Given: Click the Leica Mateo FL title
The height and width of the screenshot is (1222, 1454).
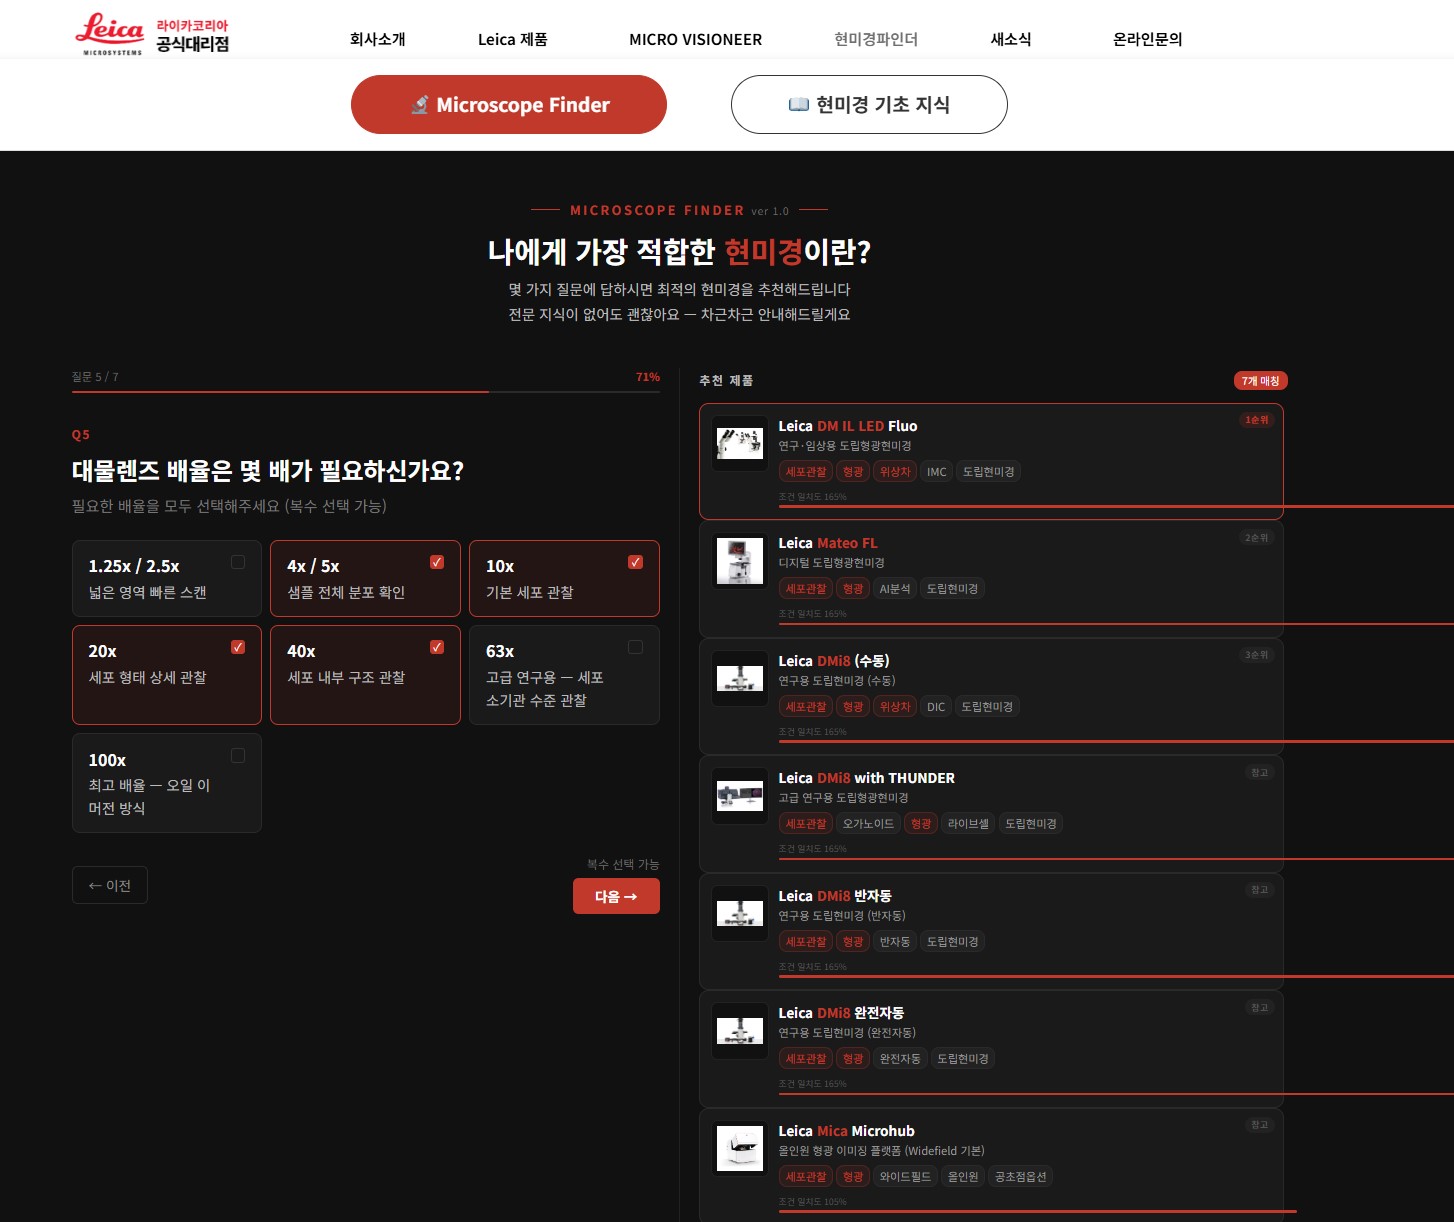Looking at the screenshot, I should click(828, 543).
